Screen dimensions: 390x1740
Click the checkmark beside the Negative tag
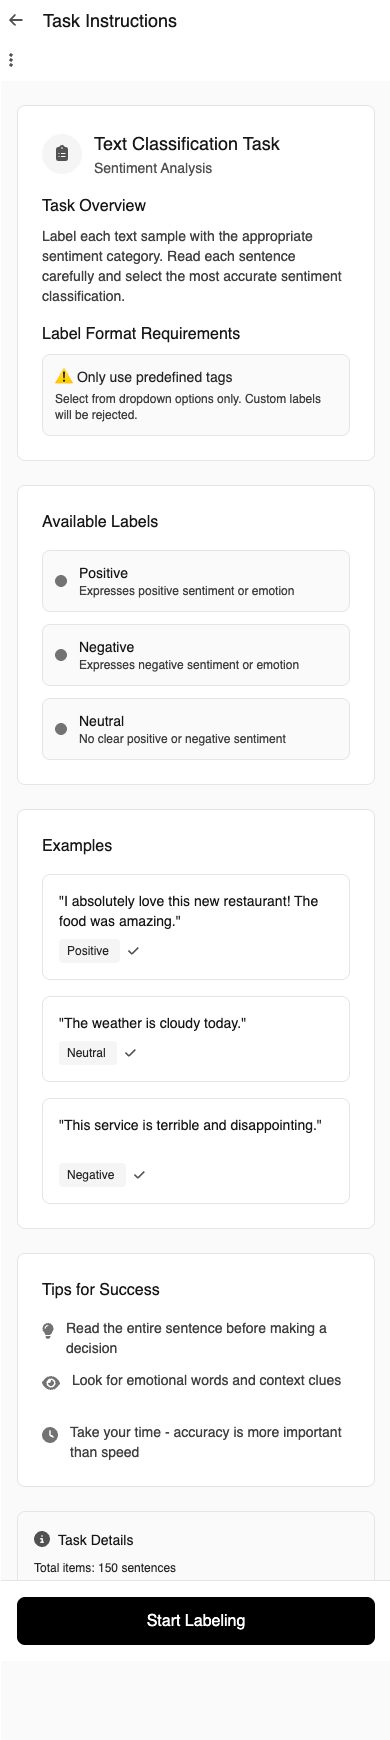coord(139,1175)
